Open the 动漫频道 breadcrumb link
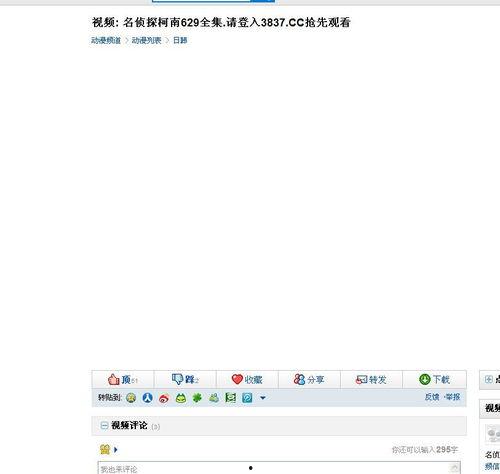 [x=106, y=40]
